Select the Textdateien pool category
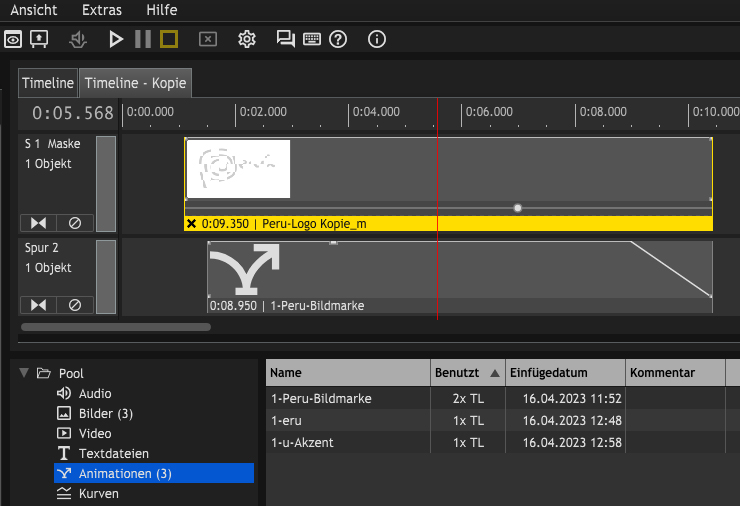 coord(102,454)
